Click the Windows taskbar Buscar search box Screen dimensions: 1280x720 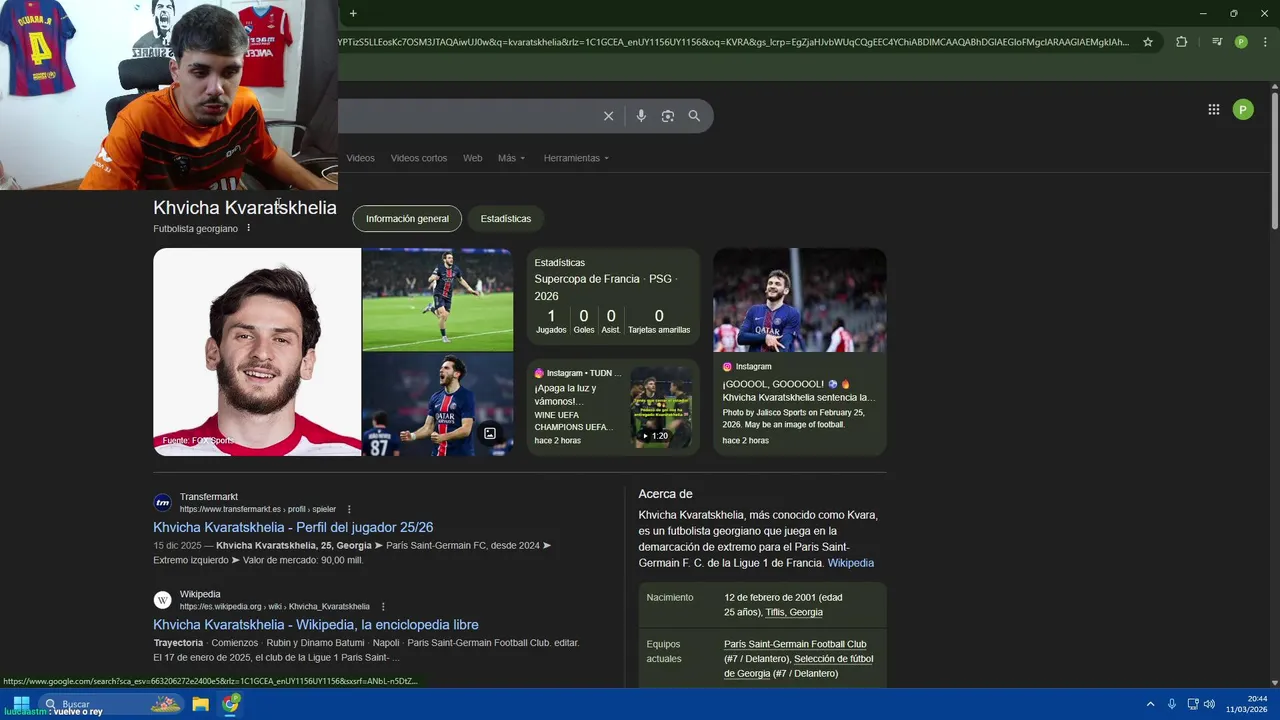[x=110, y=704]
